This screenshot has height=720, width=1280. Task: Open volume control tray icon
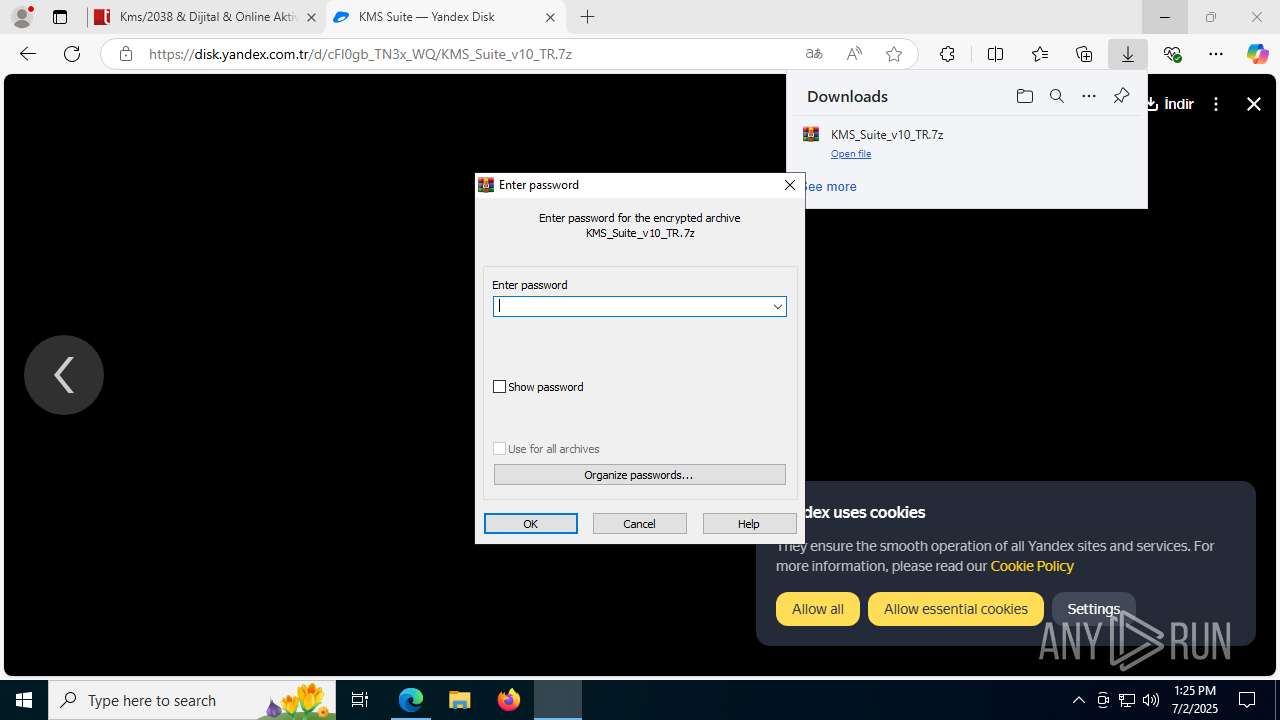coord(1151,700)
